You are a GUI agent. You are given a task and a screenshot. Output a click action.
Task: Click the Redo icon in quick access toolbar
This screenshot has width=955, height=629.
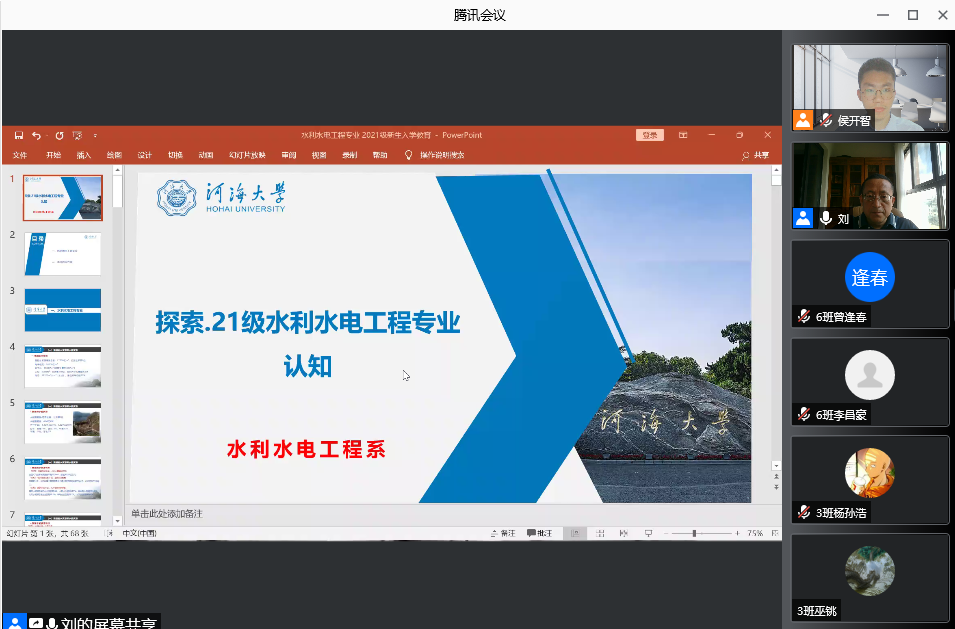pyautogui.click(x=59, y=135)
